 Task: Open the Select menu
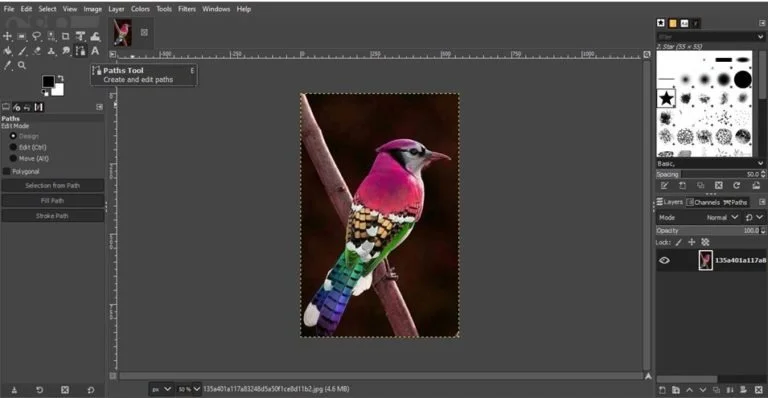click(x=48, y=9)
